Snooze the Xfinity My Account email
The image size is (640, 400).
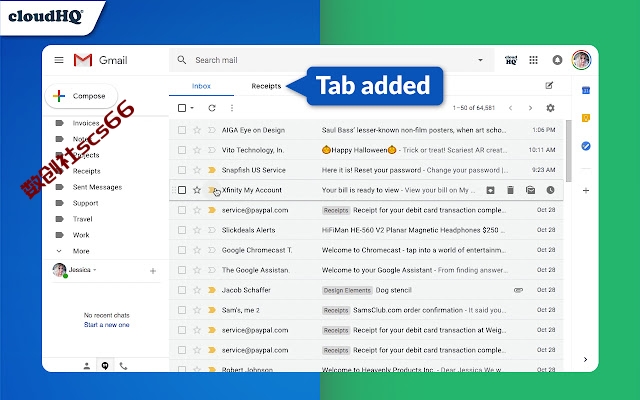[x=550, y=190]
